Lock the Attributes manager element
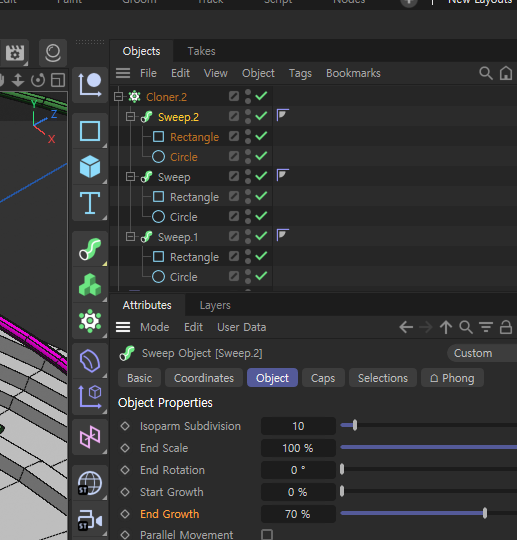This screenshot has width=517, height=540. (506, 327)
